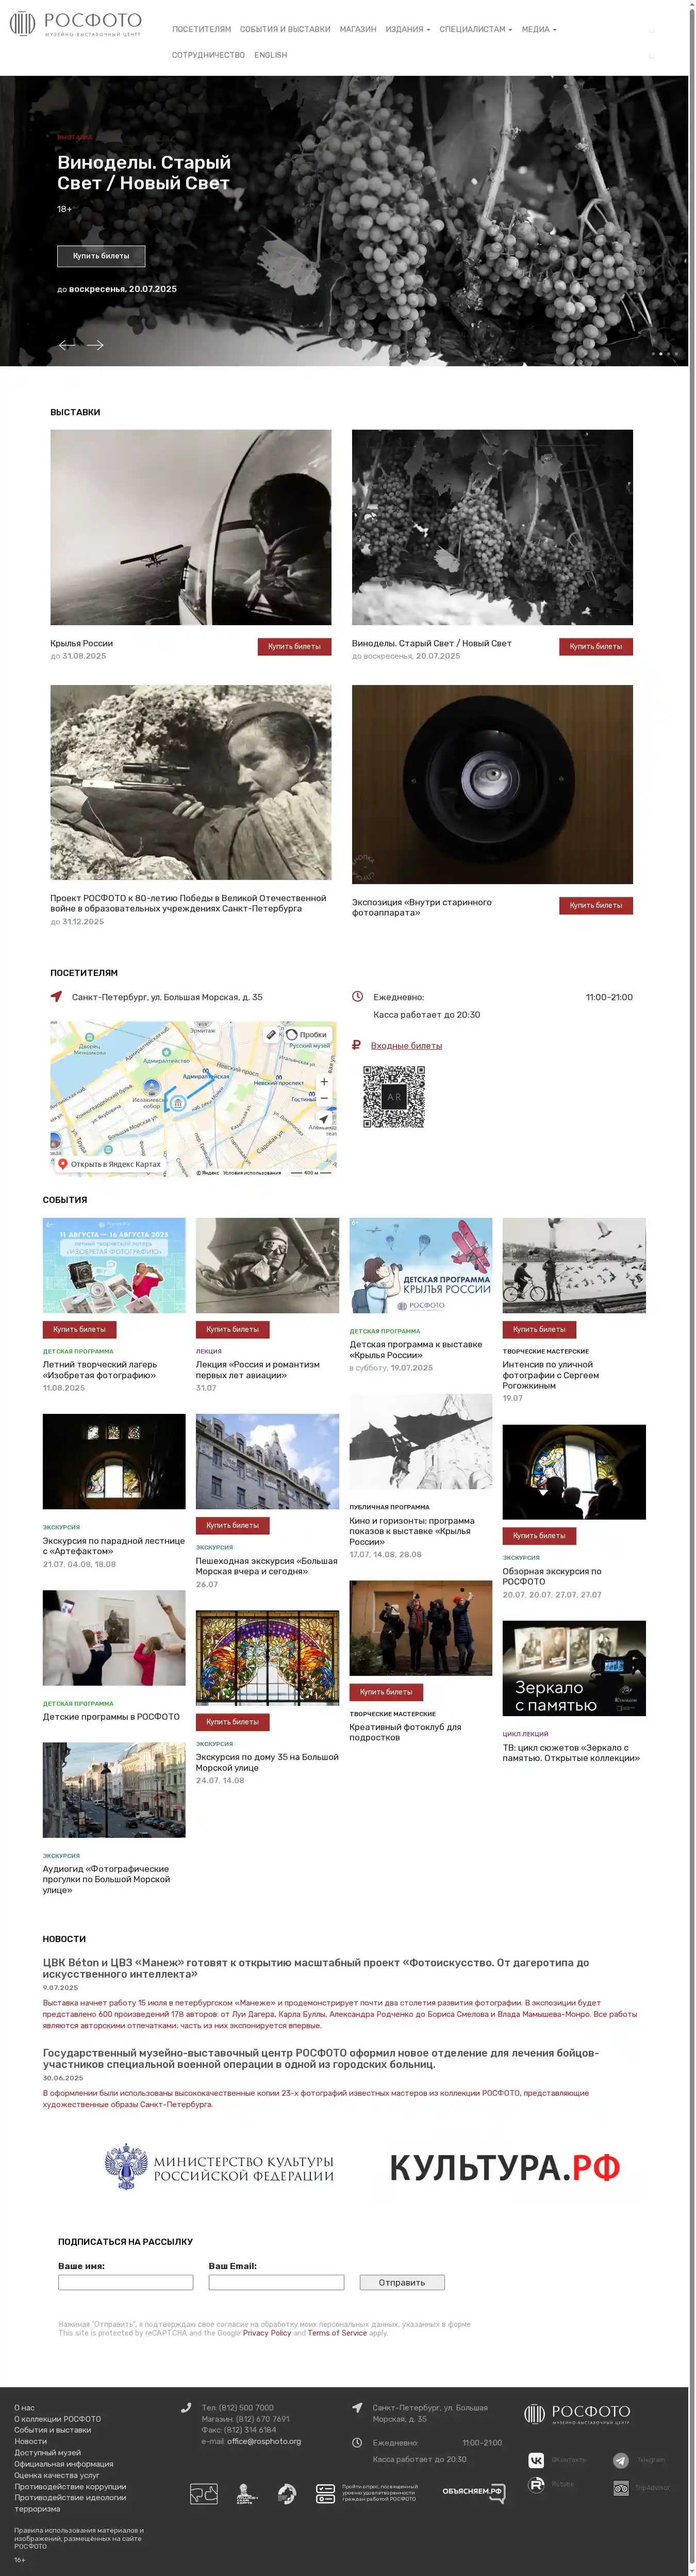Click the ROSPHOTO logo in the header

pyautogui.click(x=76, y=24)
